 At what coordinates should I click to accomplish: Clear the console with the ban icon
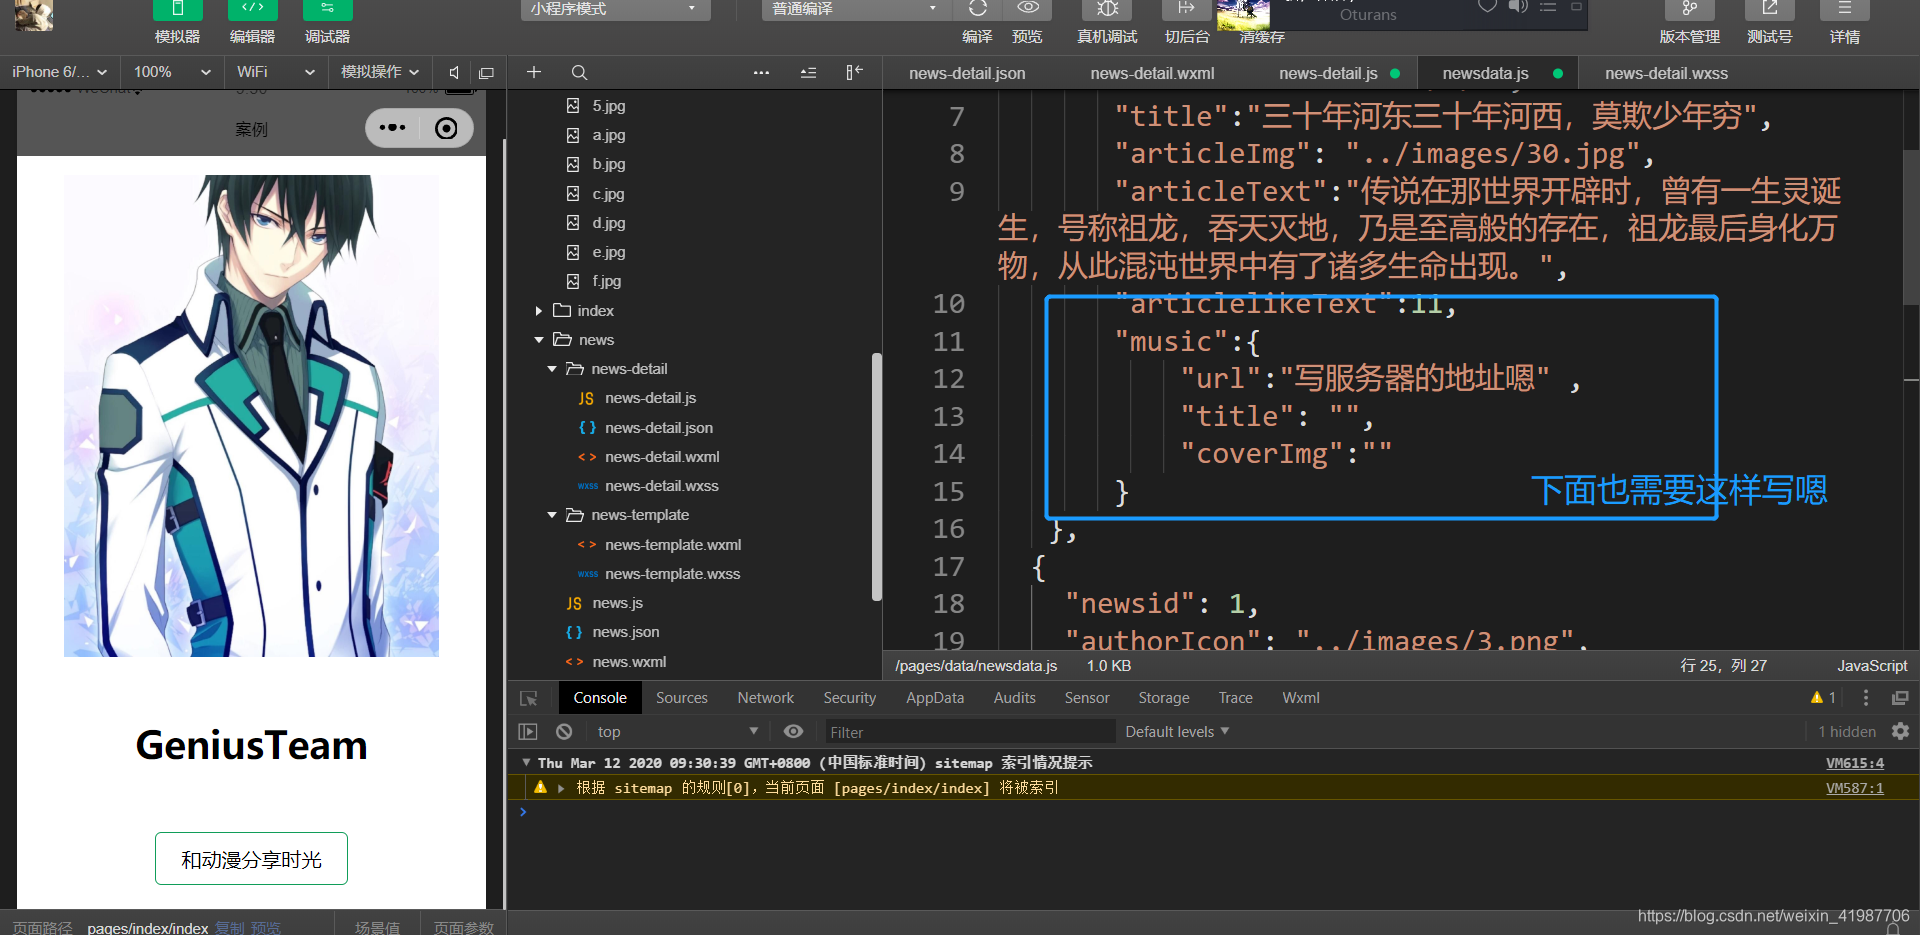click(564, 732)
